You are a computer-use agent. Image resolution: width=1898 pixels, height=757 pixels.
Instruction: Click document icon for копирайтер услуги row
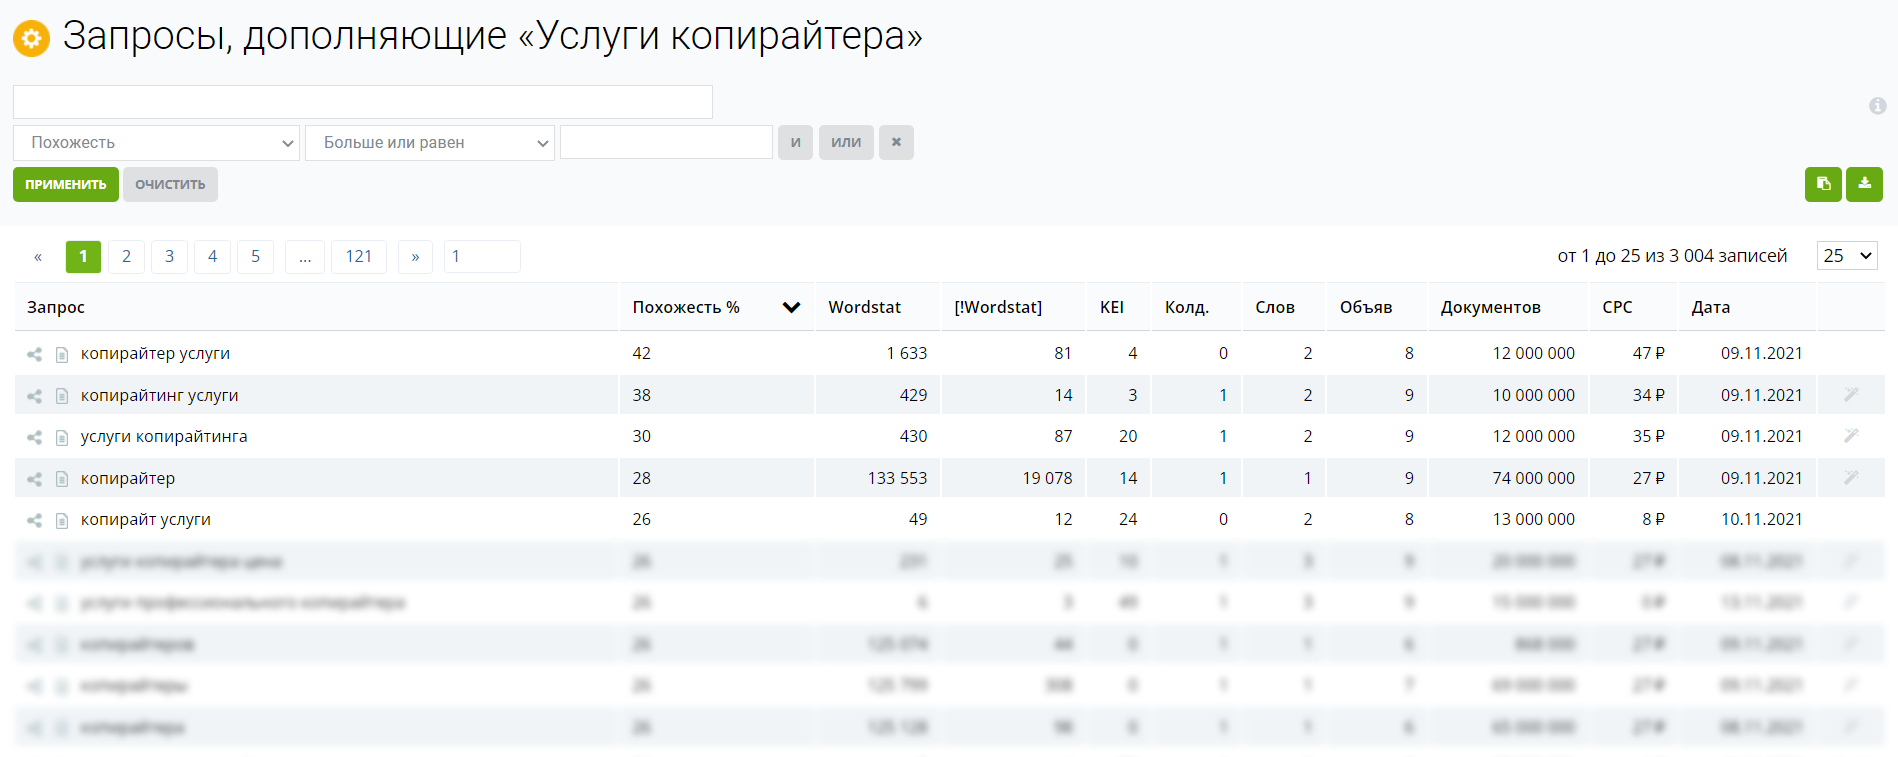62,354
